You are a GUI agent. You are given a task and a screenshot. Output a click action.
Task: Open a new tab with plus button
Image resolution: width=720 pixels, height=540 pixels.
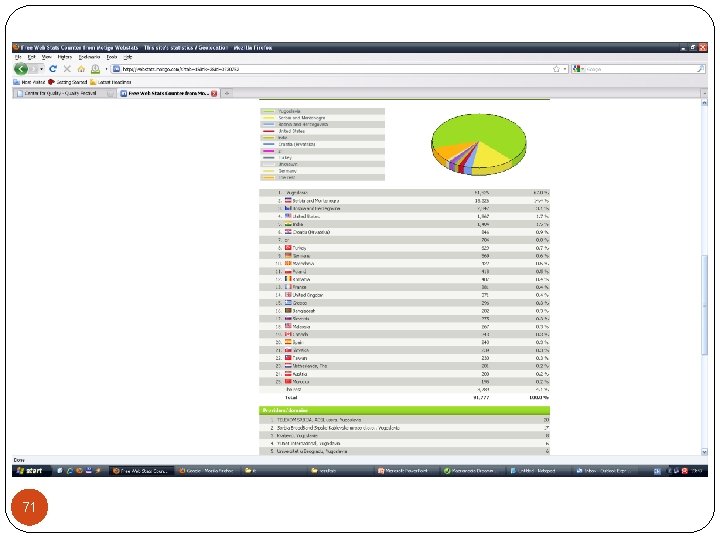227,93
